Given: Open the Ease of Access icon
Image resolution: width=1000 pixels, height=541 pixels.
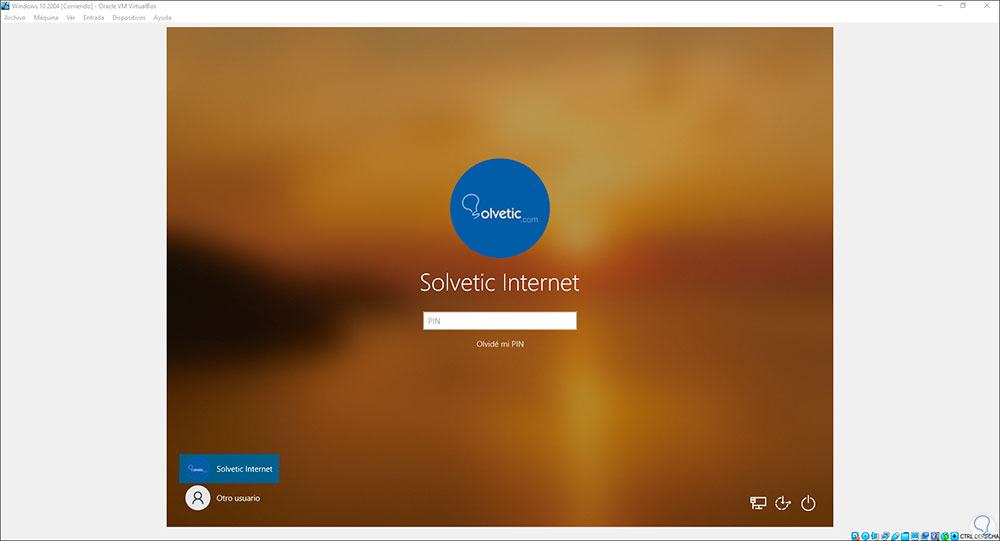Looking at the screenshot, I should 783,503.
